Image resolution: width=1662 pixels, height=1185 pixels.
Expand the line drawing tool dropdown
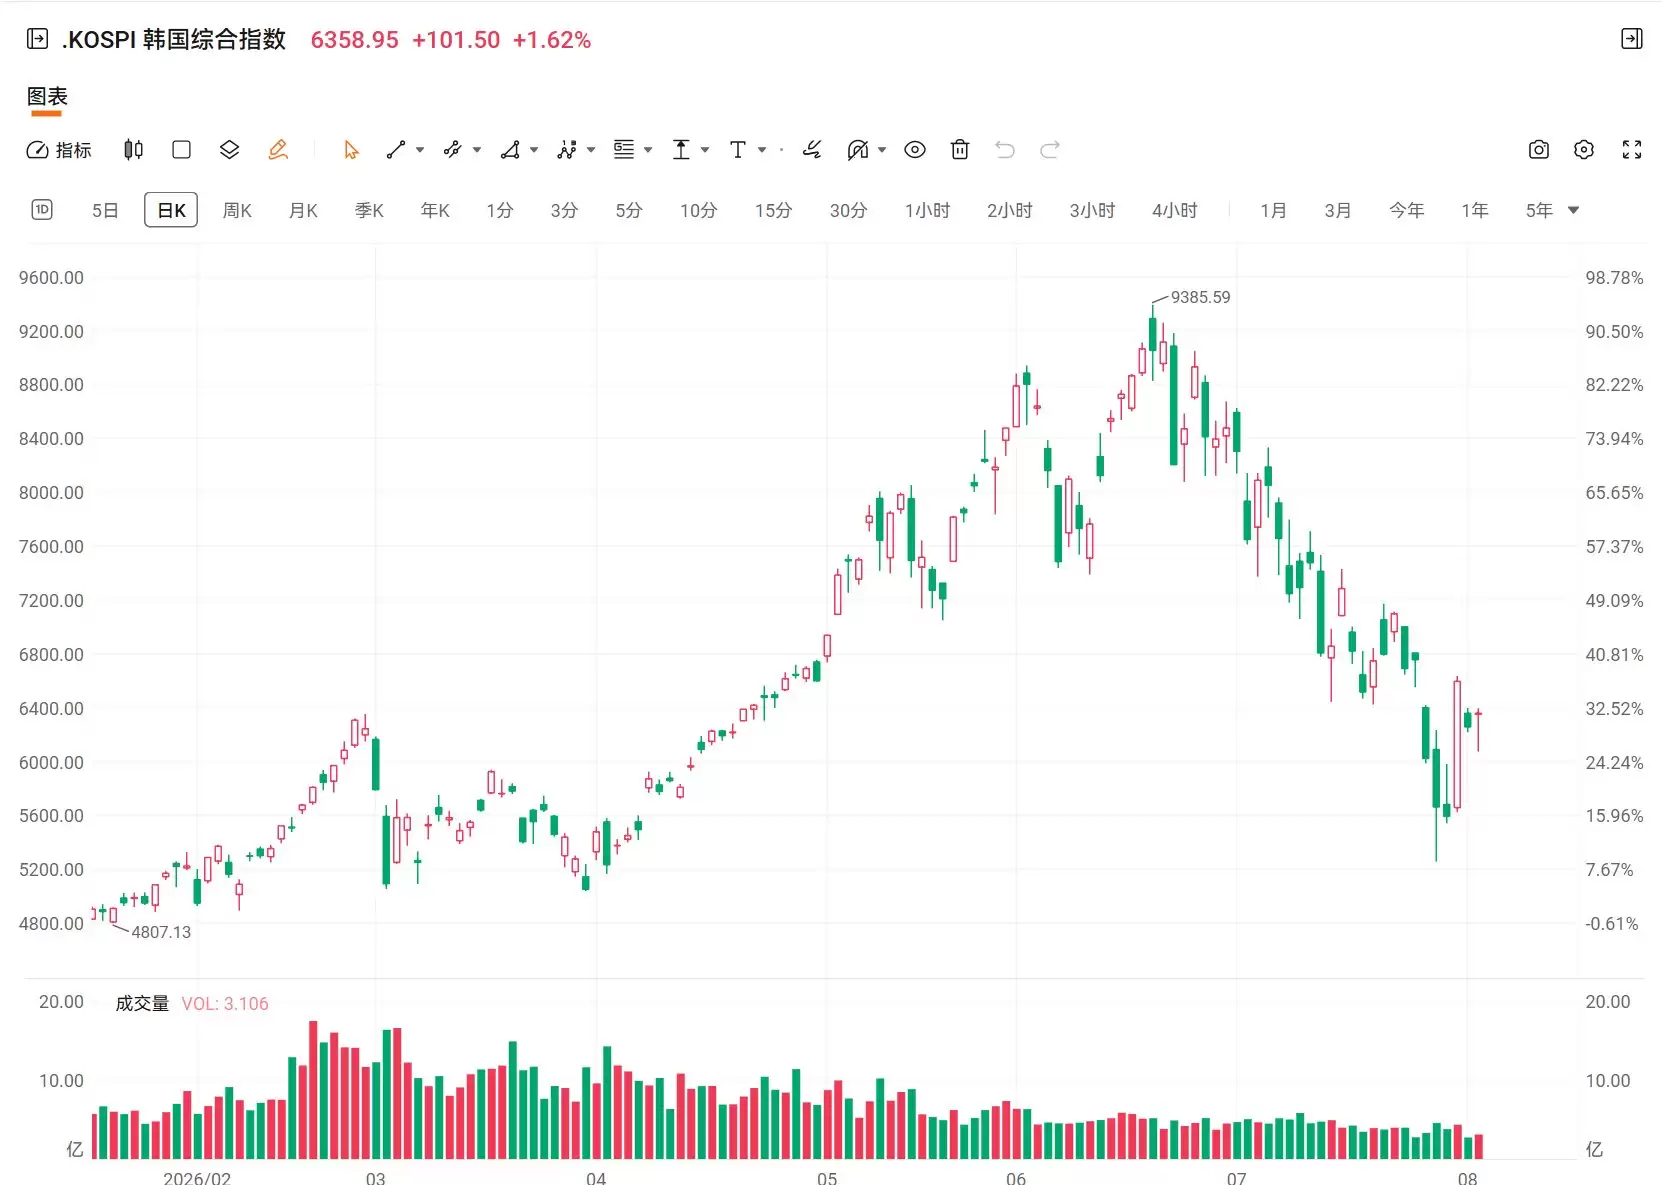[x=420, y=150]
